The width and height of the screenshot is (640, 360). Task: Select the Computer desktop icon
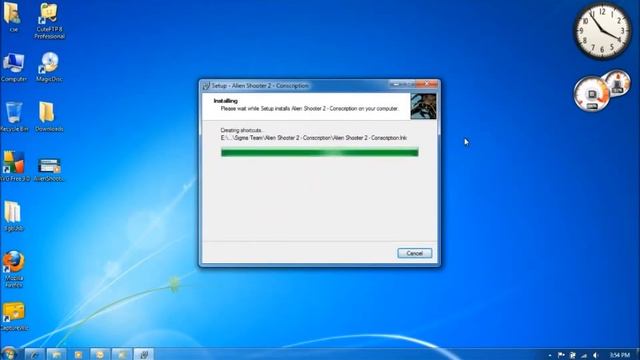(x=14, y=67)
